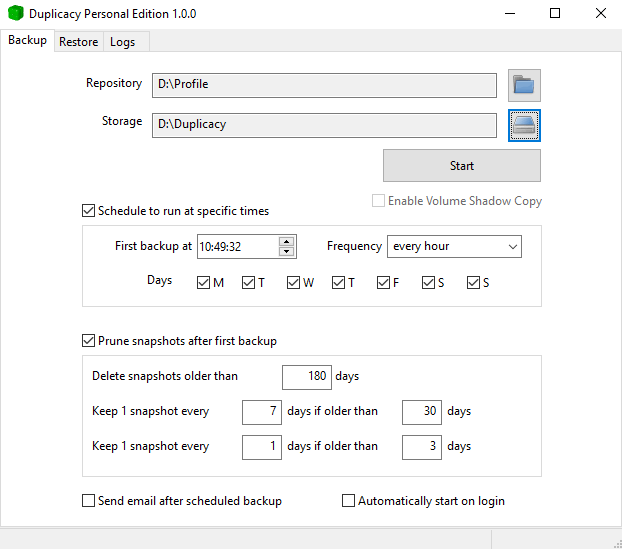This screenshot has width=622, height=549.
Task: Uncheck the Monday (M) day checkbox
Action: click(x=204, y=282)
